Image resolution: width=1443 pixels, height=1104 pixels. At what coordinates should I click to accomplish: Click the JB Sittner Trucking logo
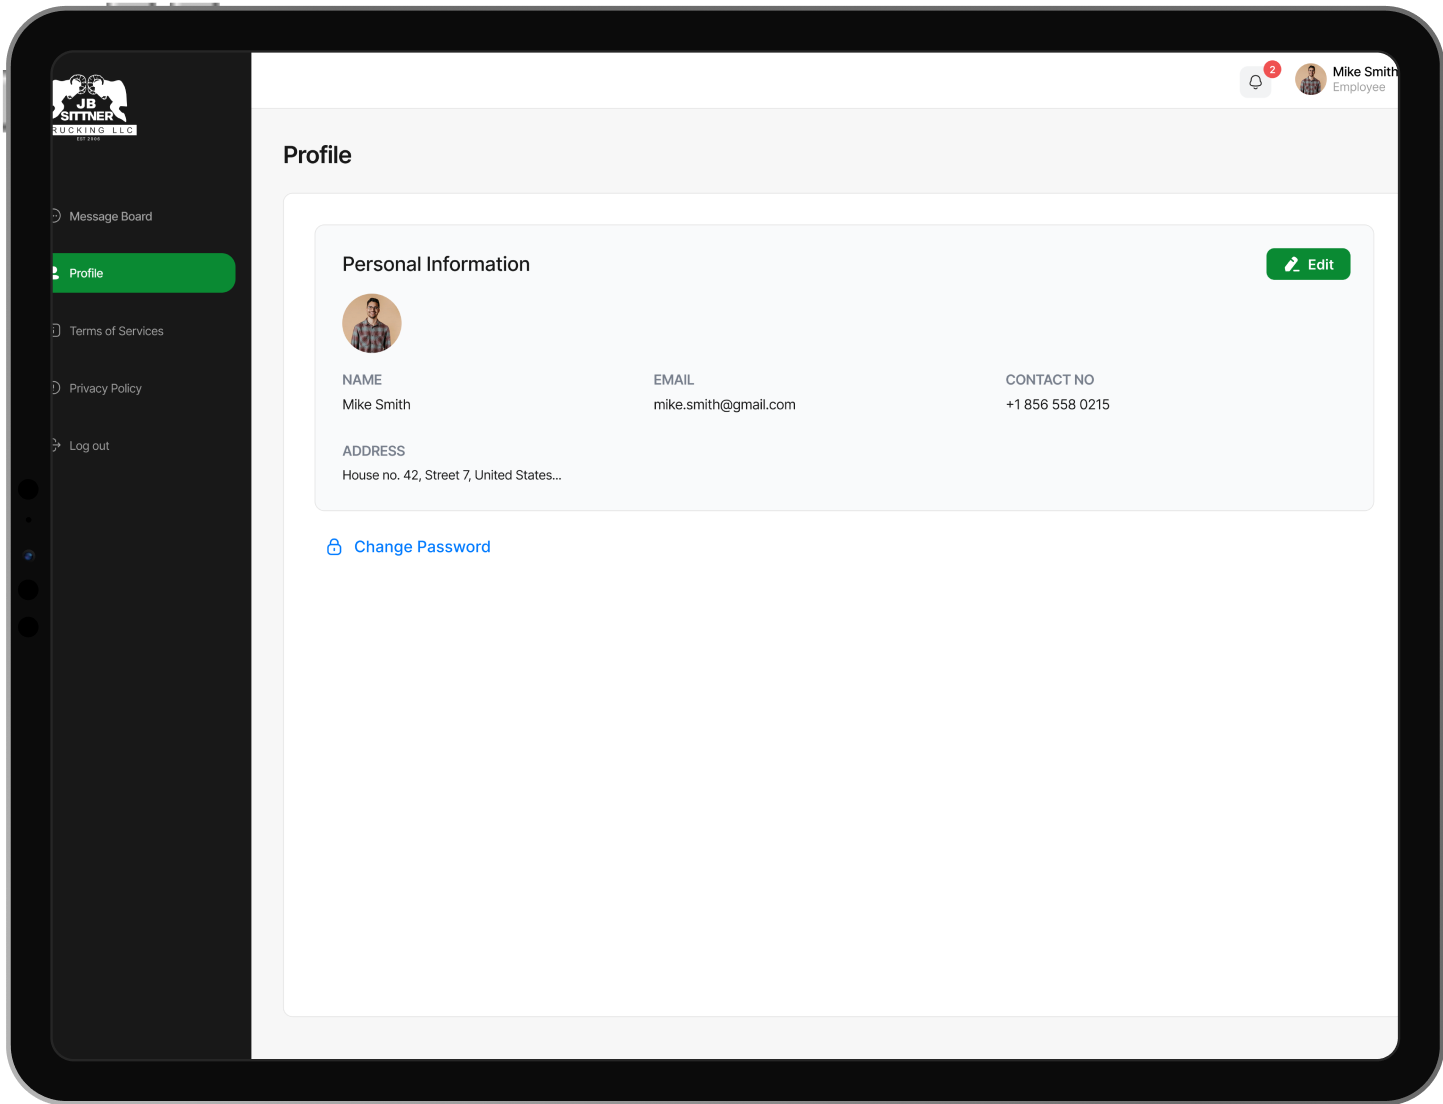click(92, 108)
